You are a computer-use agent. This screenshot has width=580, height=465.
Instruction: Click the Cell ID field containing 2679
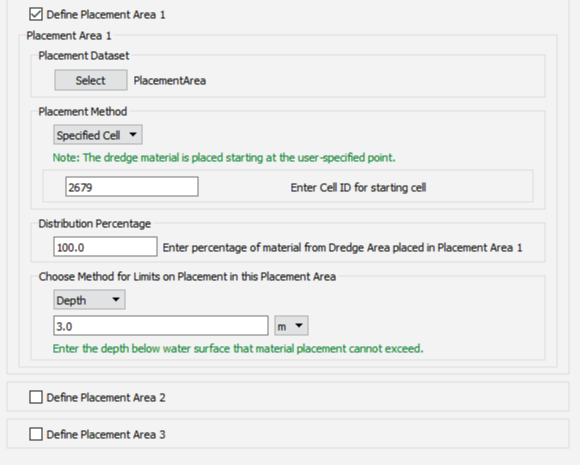132,187
